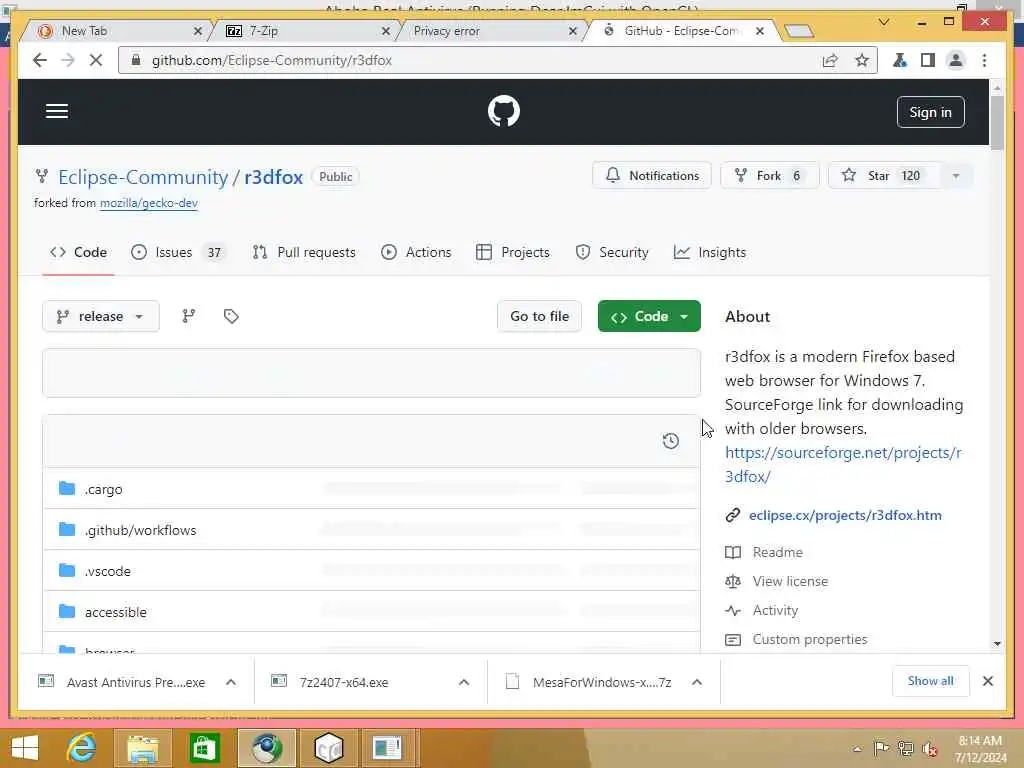1024x768 pixels.
Task: Expand options for MesaForWindows download
Action: pyautogui.click(x=697, y=682)
